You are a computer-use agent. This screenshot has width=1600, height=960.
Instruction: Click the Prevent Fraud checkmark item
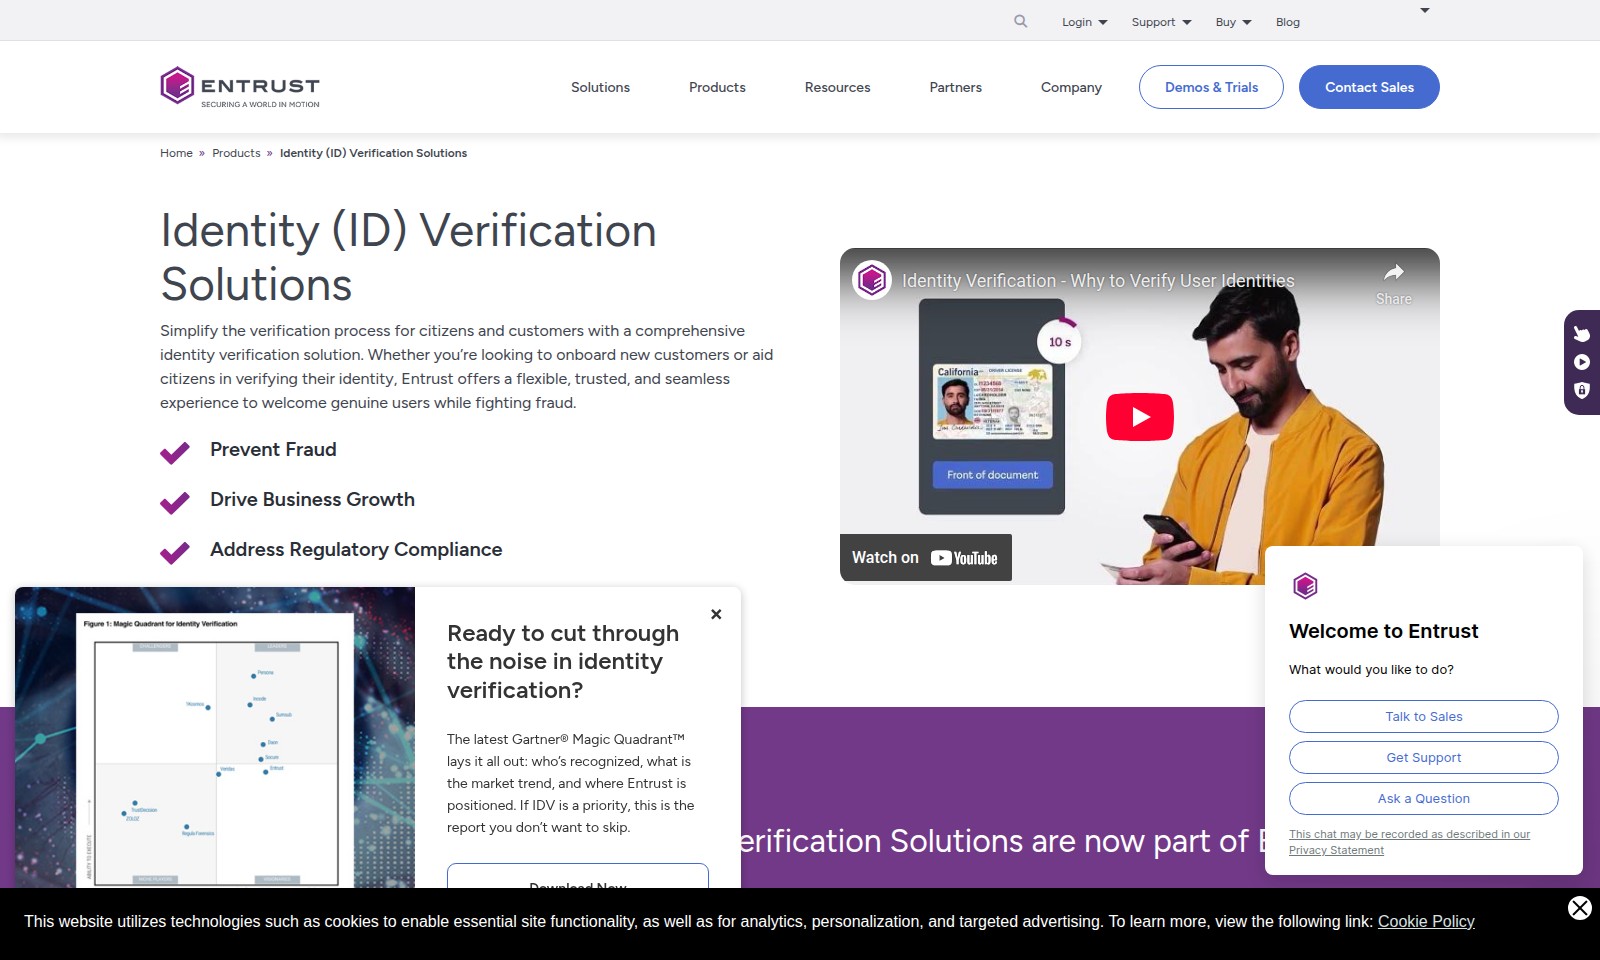click(x=248, y=450)
